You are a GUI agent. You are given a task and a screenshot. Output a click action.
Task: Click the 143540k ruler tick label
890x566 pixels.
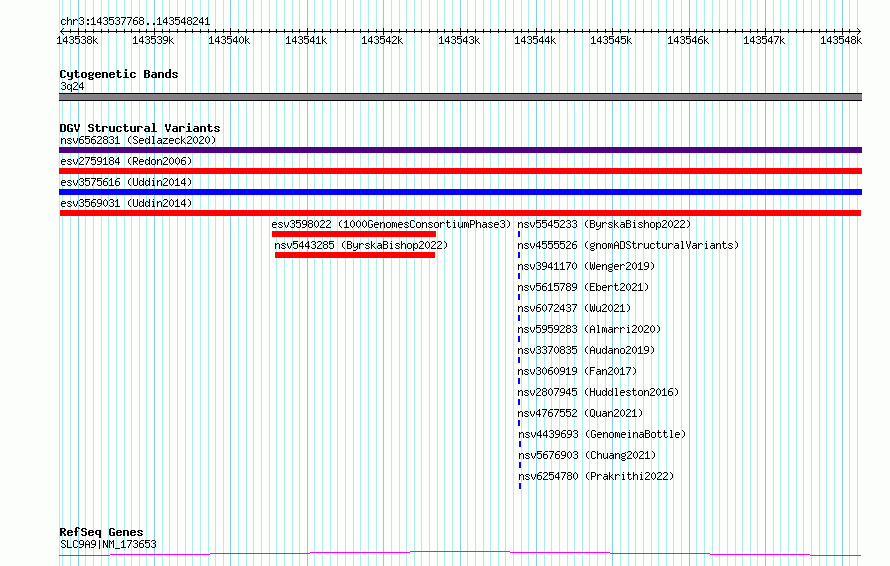coord(229,40)
